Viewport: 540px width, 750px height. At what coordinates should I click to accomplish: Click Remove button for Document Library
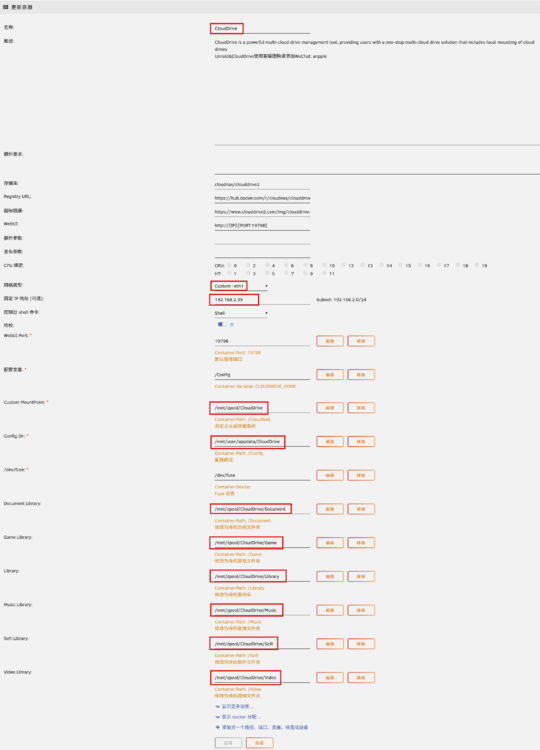[x=361, y=509]
